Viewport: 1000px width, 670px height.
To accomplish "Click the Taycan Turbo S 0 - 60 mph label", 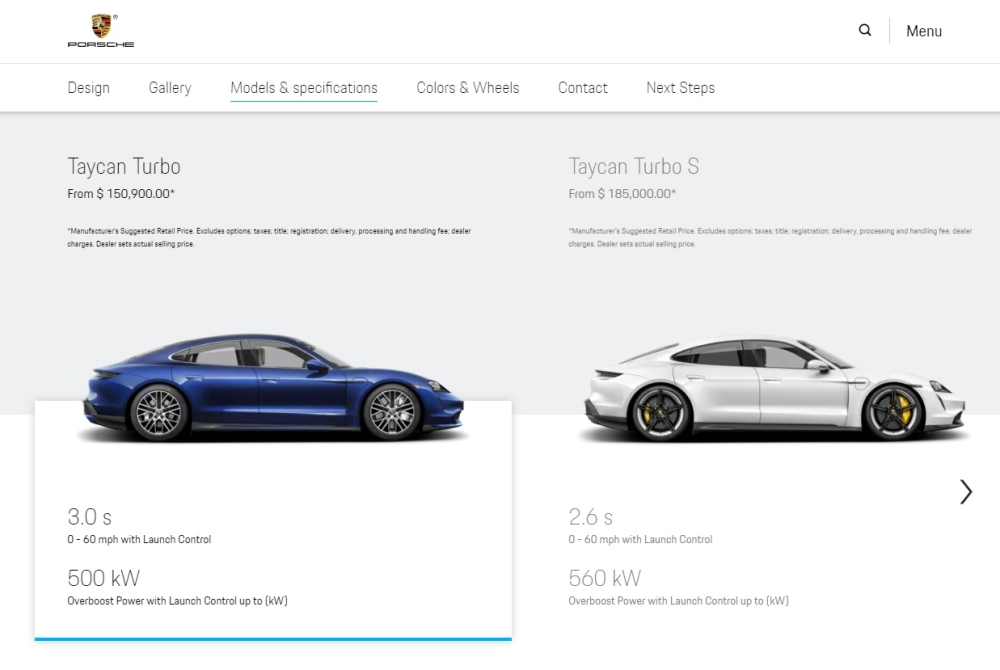I will 640,539.
